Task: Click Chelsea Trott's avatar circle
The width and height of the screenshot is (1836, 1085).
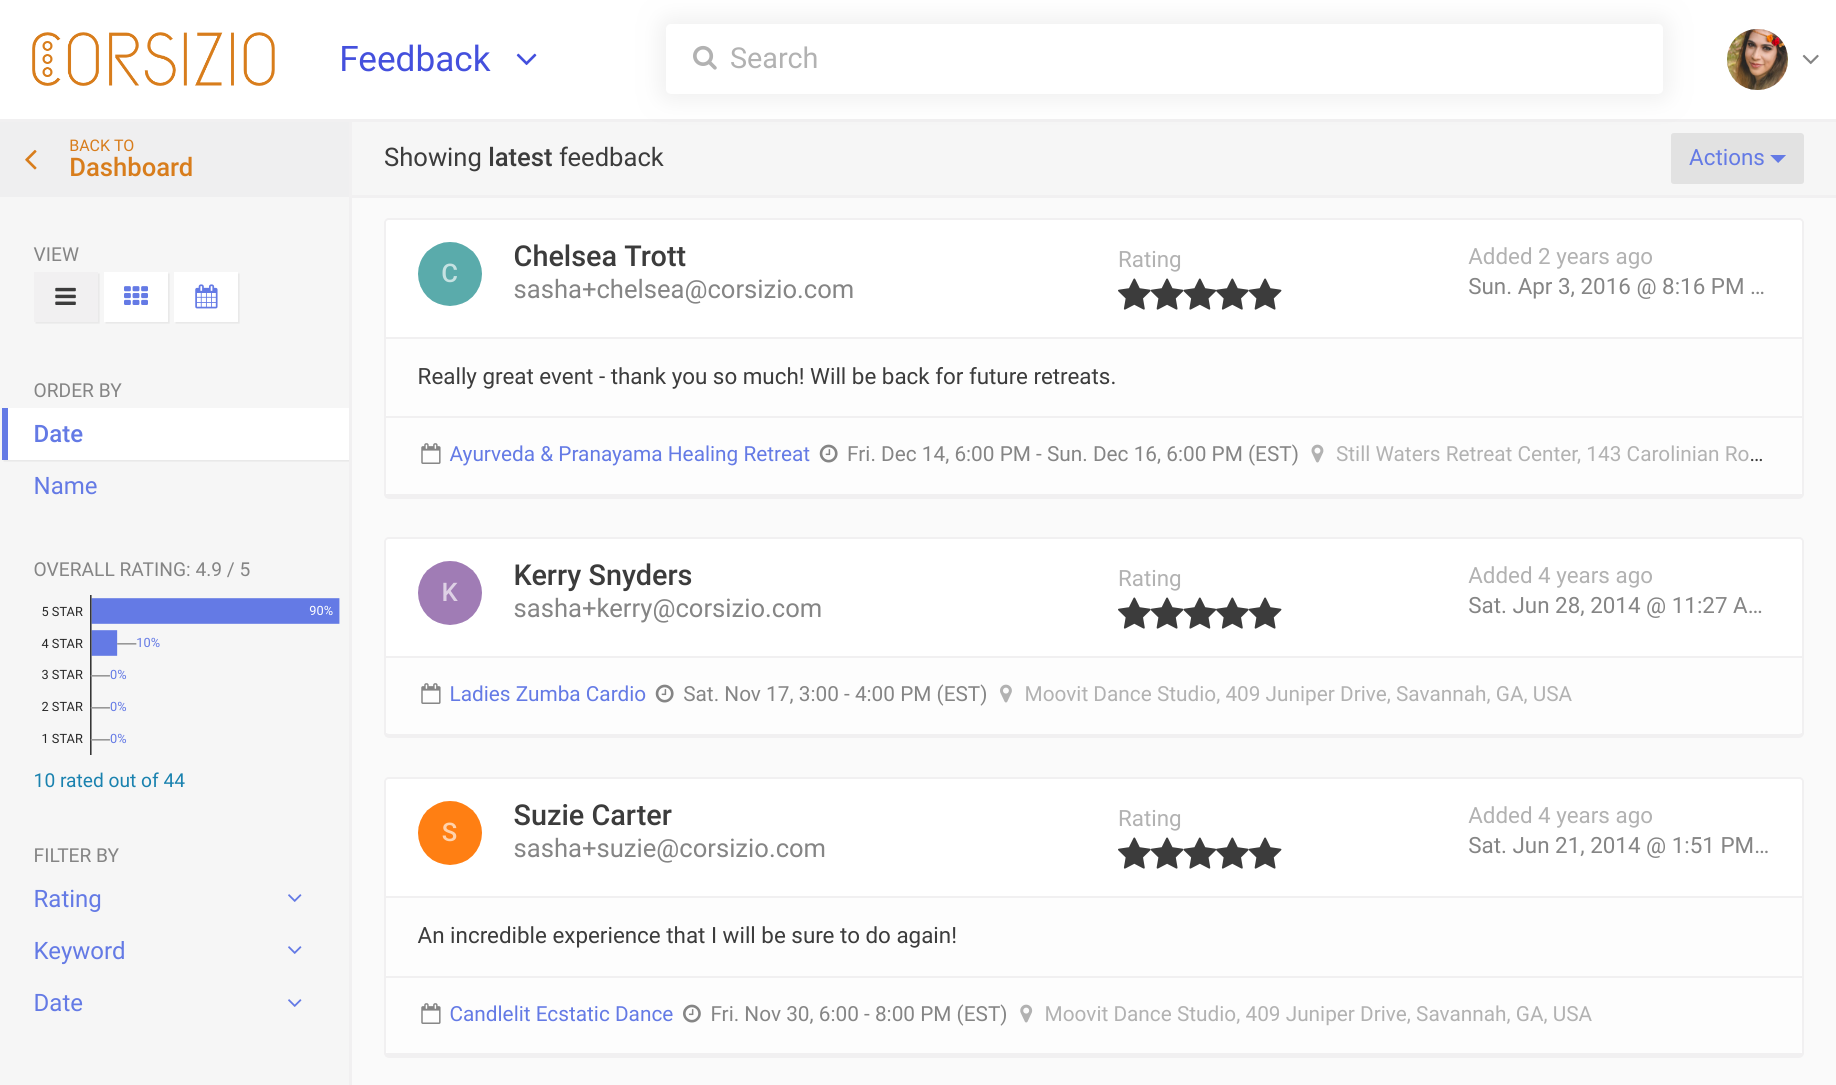Action: click(x=449, y=274)
